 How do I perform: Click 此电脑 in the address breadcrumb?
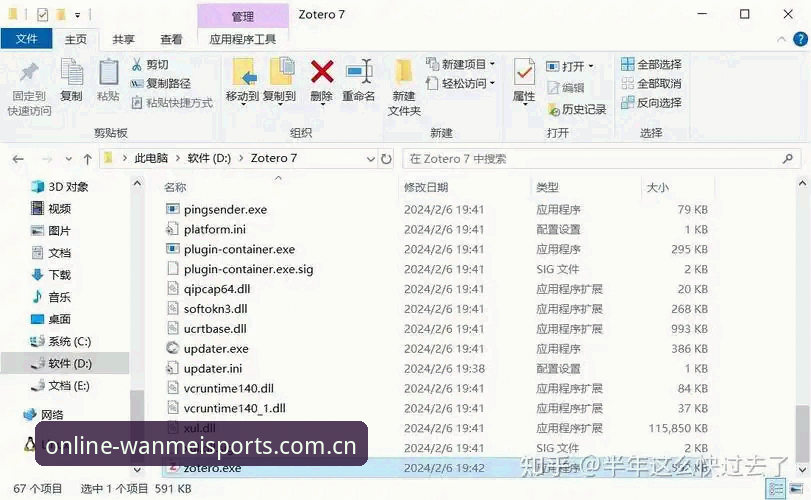151,158
